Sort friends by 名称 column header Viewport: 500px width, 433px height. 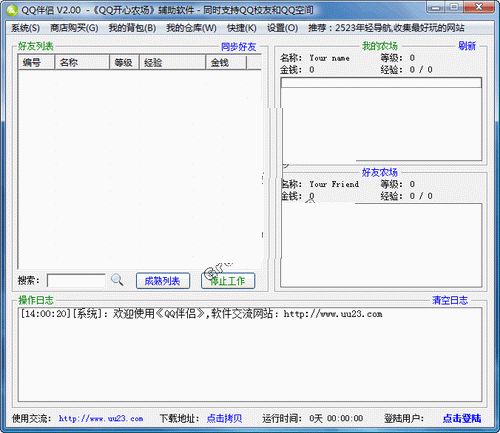(82, 62)
